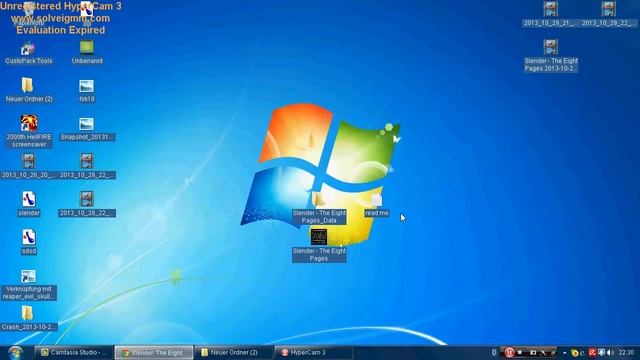Select the video file beside the slender shortcut
This screenshot has height=360, width=640.
coord(87,204)
